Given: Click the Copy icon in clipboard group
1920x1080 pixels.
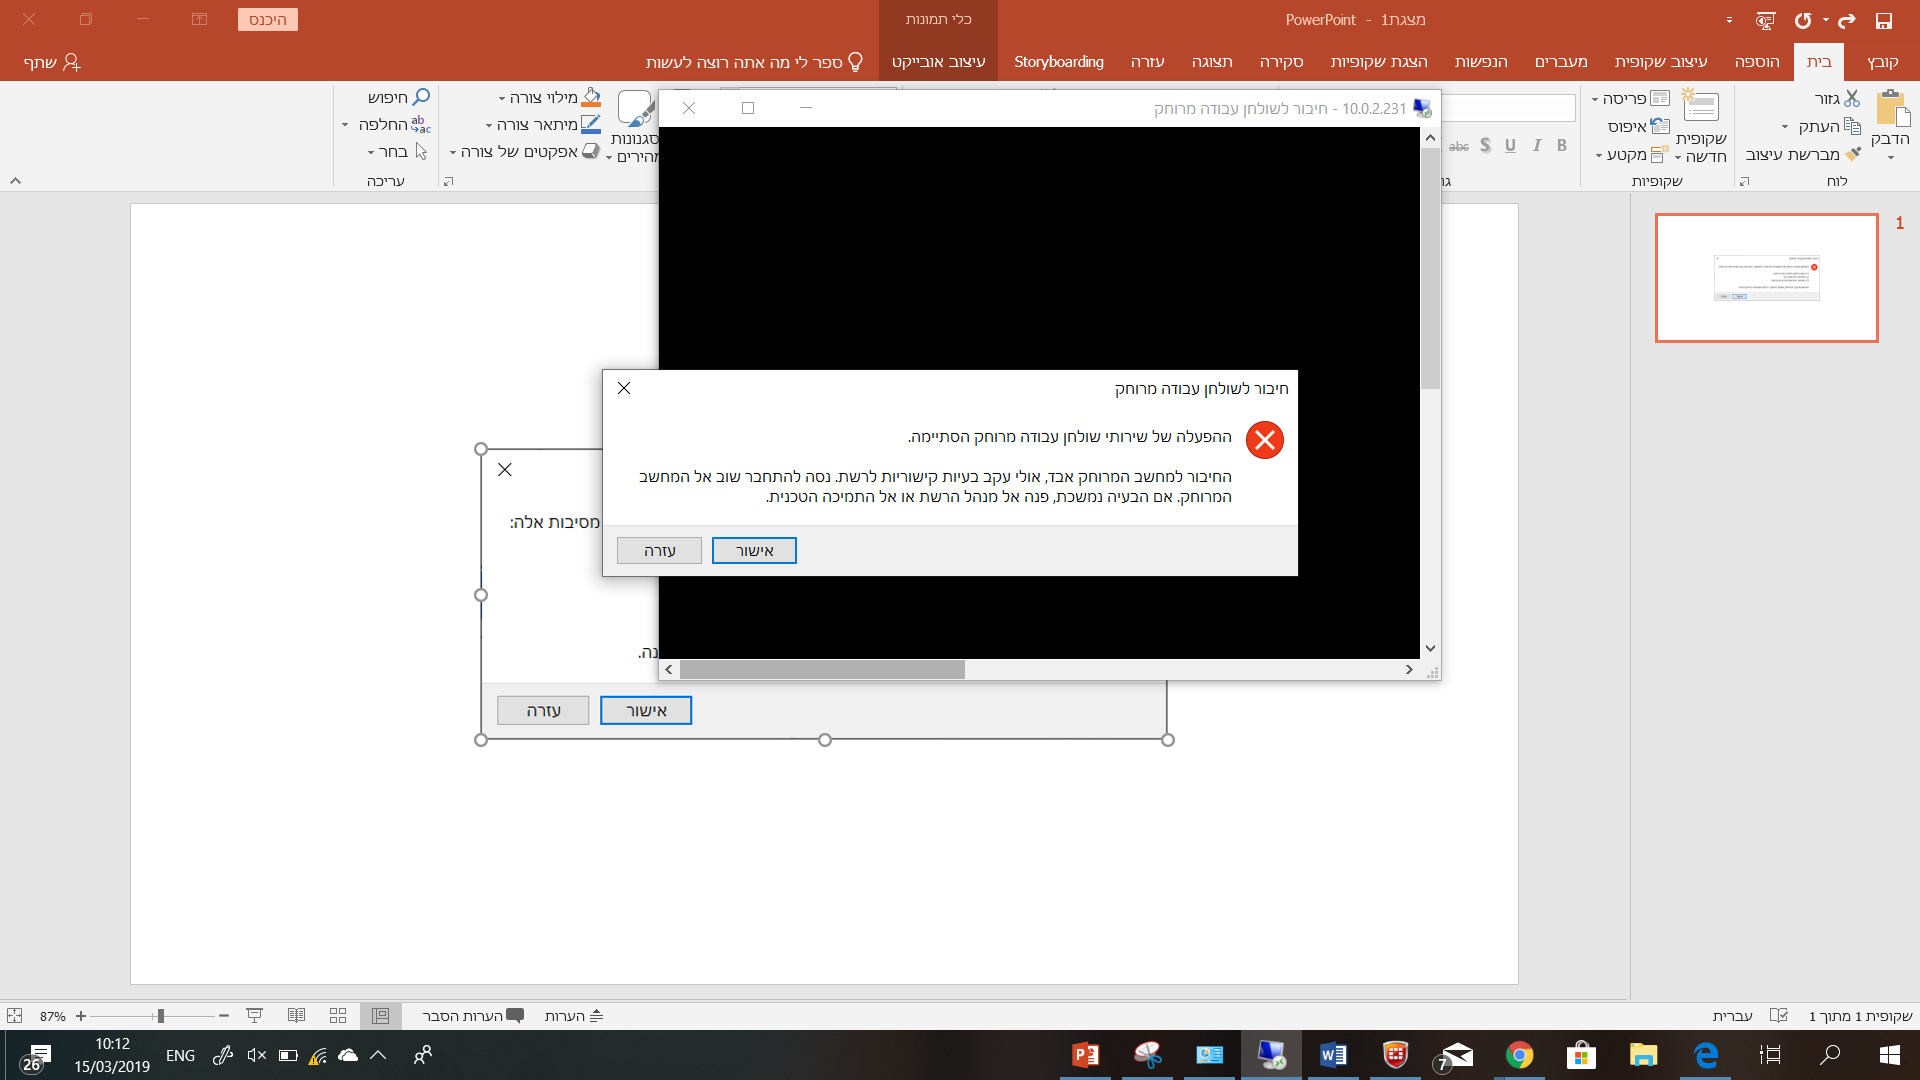Looking at the screenshot, I should tap(1852, 126).
